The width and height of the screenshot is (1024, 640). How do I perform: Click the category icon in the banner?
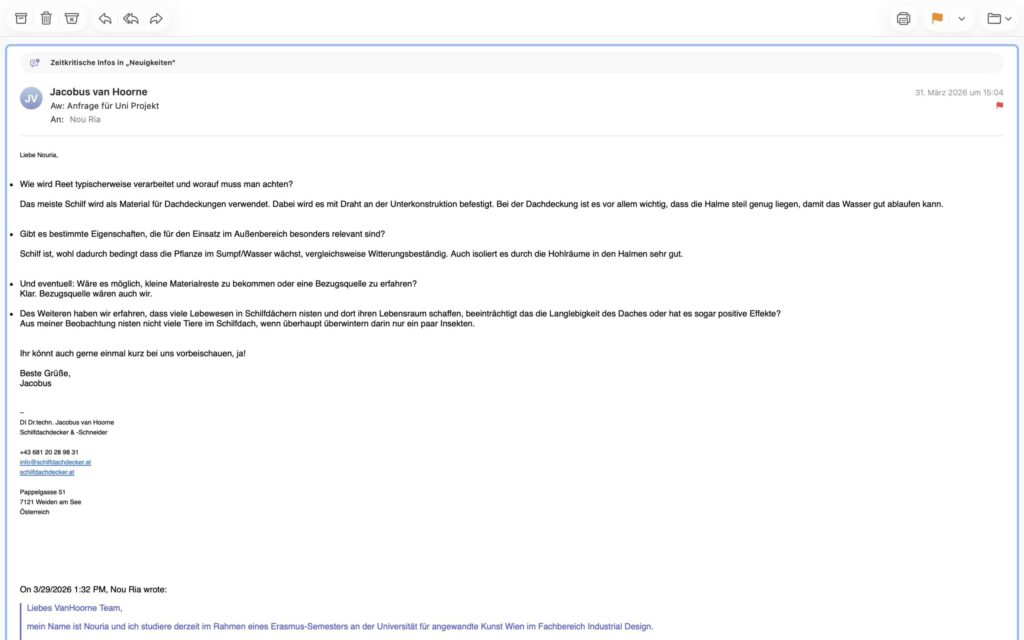pos(35,63)
